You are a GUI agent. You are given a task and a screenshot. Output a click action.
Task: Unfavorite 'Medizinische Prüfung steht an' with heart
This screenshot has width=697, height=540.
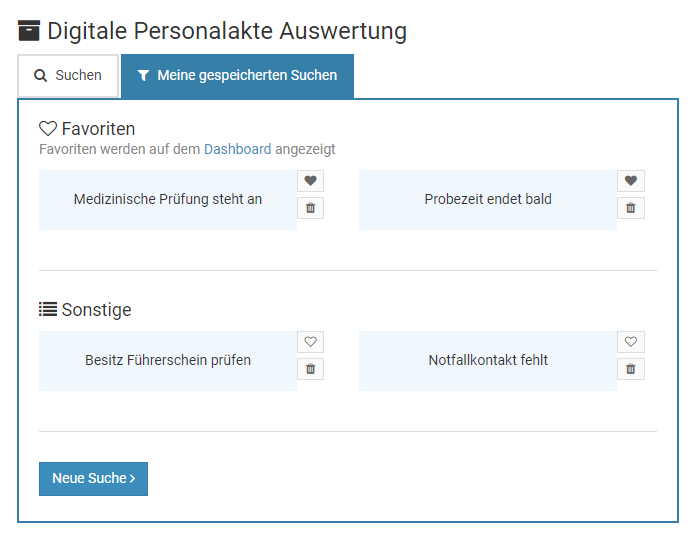310,181
